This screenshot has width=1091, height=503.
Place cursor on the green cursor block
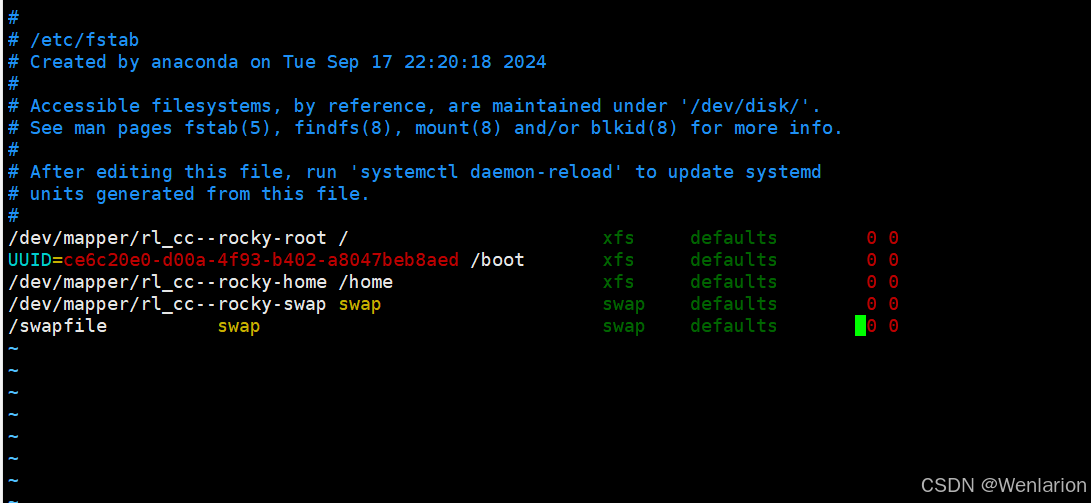pyautogui.click(x=861, y=326)
